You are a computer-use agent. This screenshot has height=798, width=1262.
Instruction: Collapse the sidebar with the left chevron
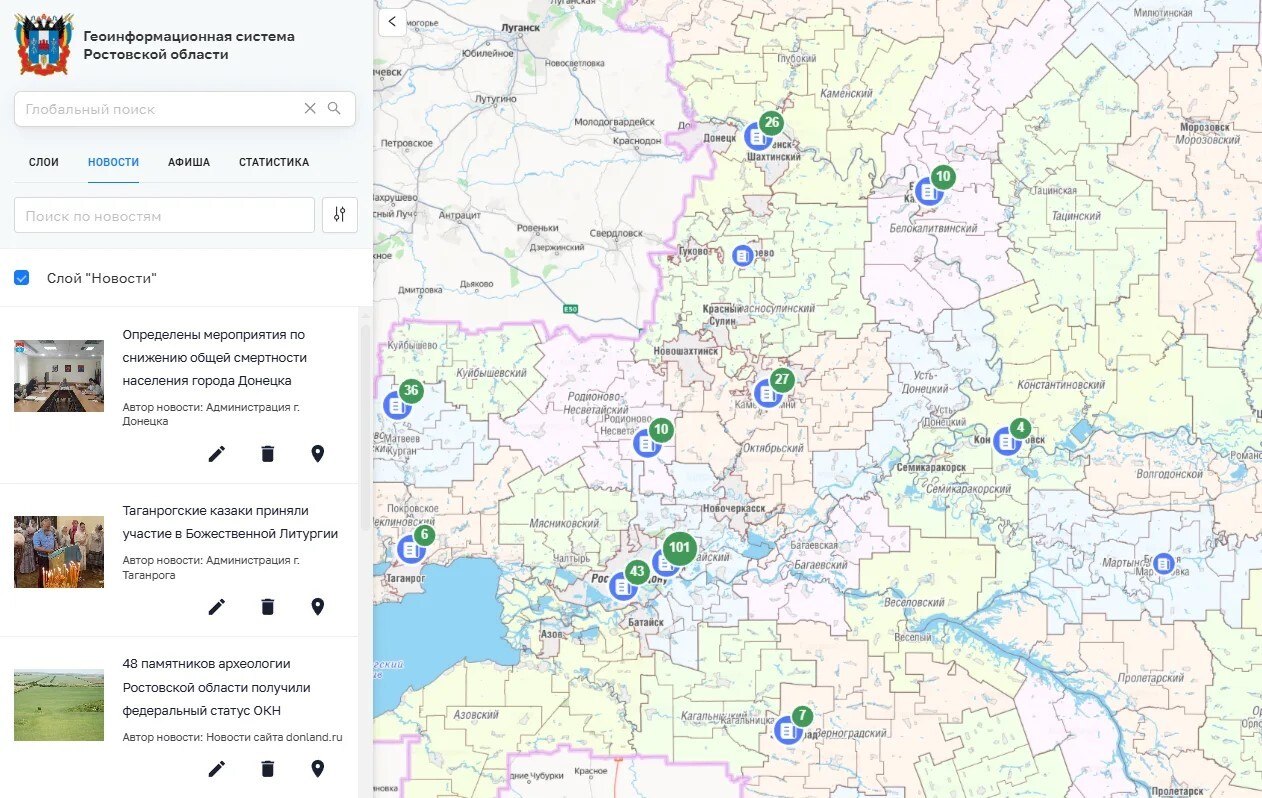[392, 21]
